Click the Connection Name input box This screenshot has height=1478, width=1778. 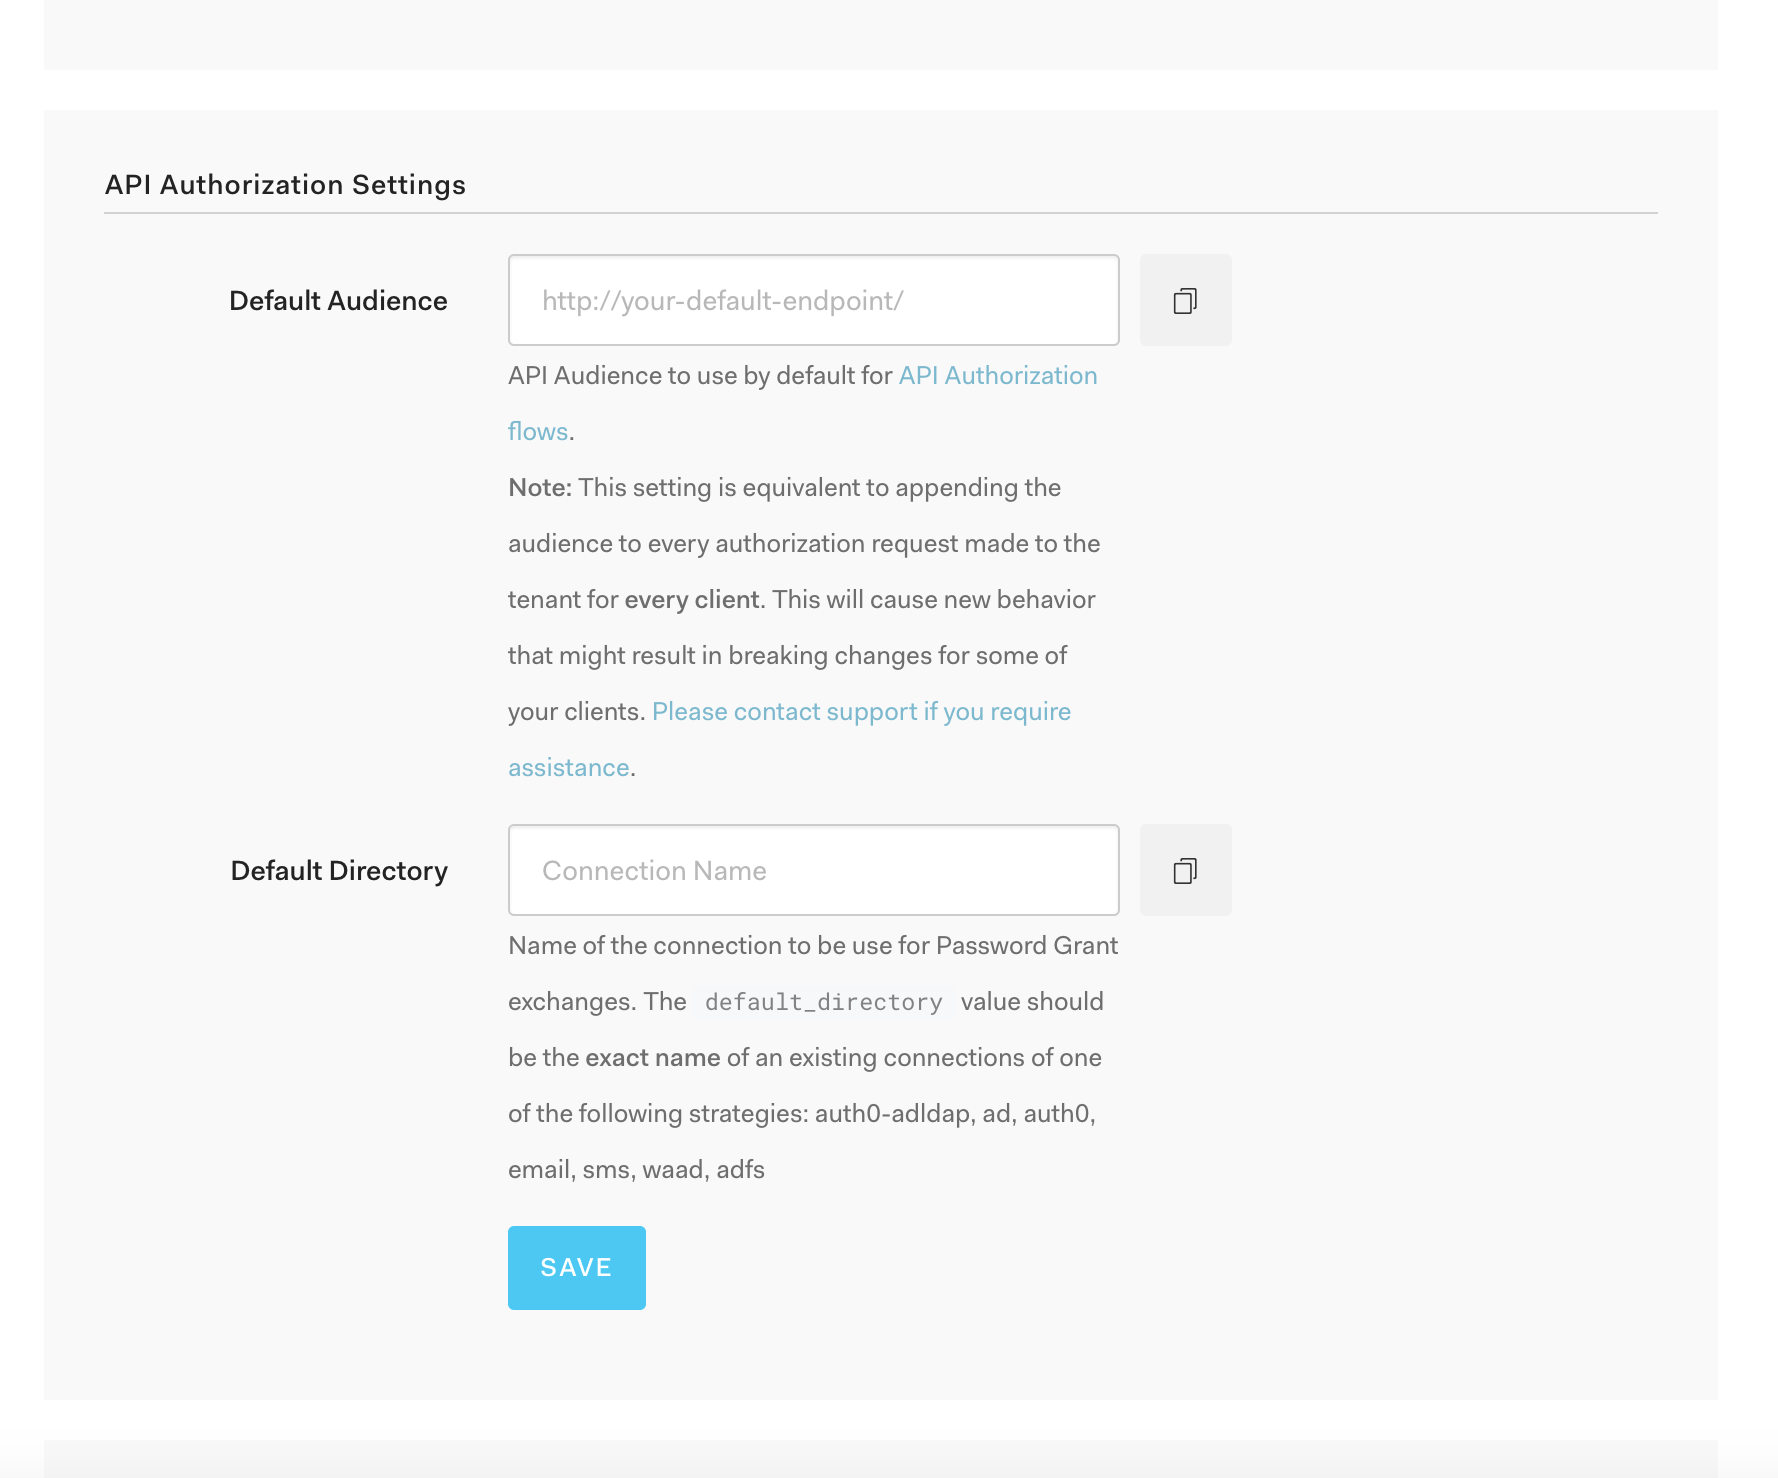click(x=813, y=870)
